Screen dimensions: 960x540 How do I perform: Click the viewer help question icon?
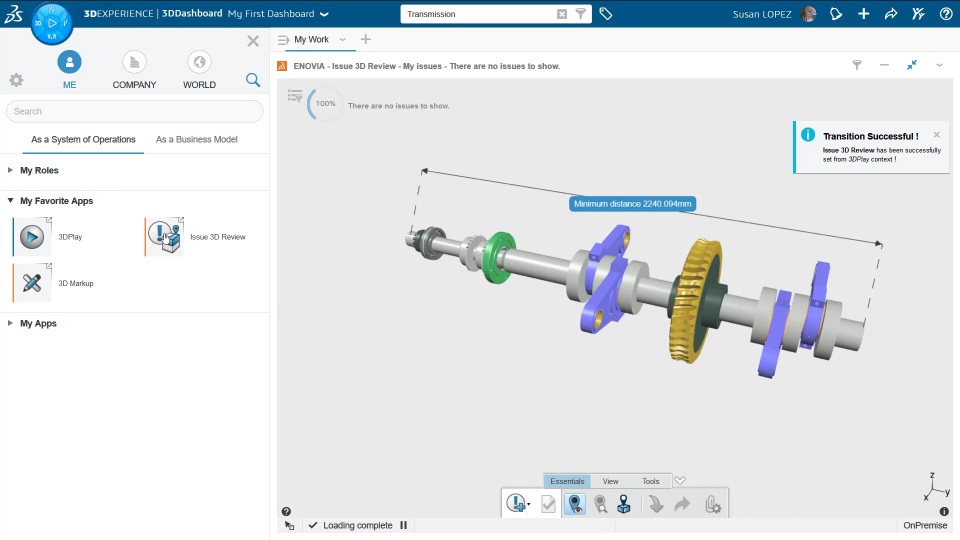286,511
